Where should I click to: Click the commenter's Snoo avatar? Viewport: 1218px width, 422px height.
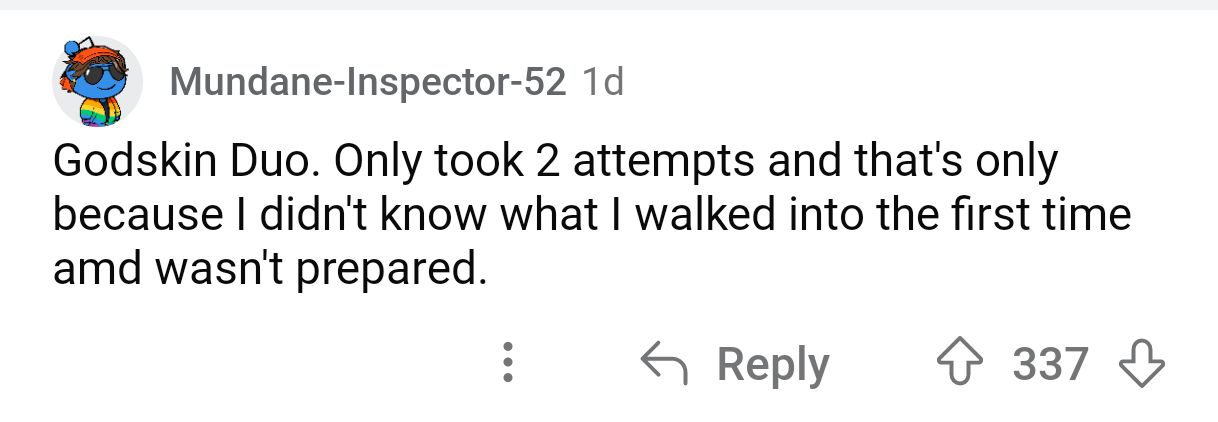[96, 83]
